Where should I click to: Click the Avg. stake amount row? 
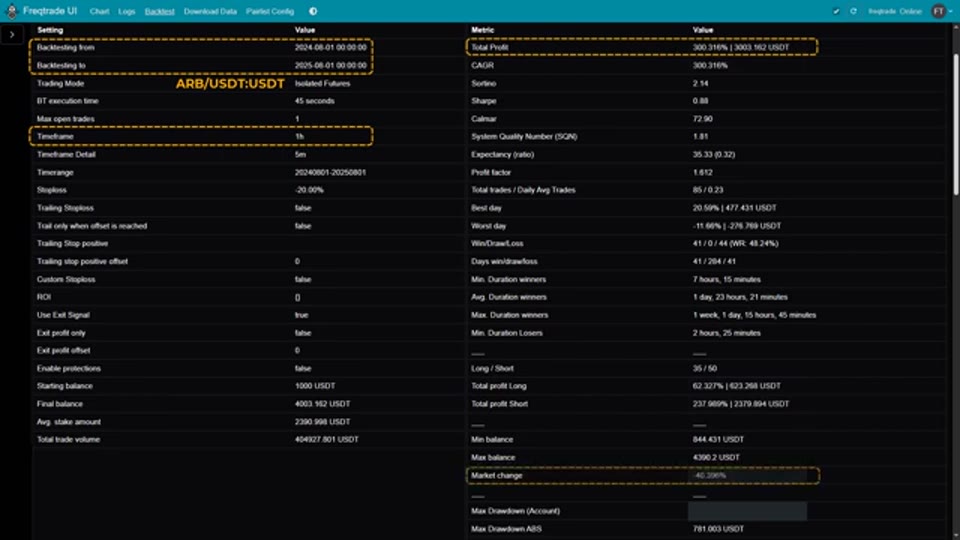click(248, 422)
